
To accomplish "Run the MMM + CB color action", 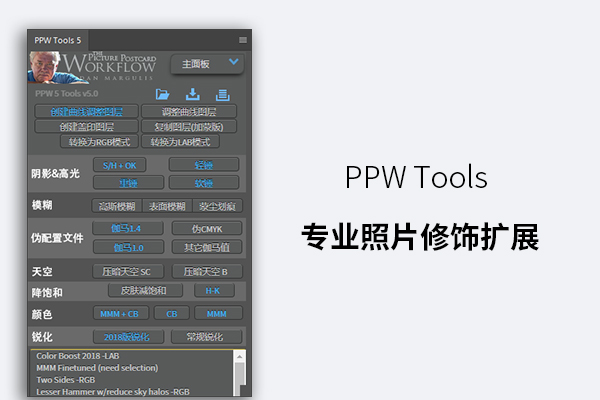I will click(x=121, y=313).
